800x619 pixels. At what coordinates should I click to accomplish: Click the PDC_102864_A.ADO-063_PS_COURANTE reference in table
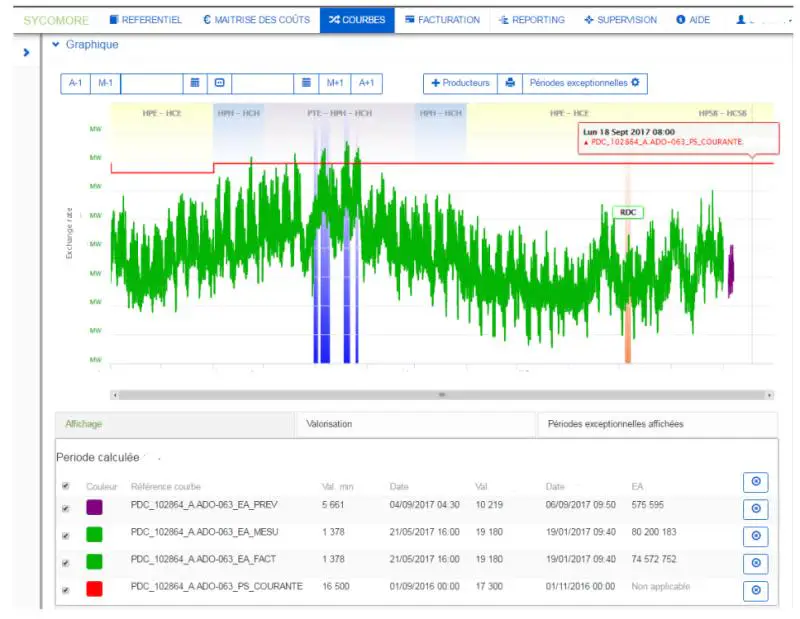tap(216, 586)
